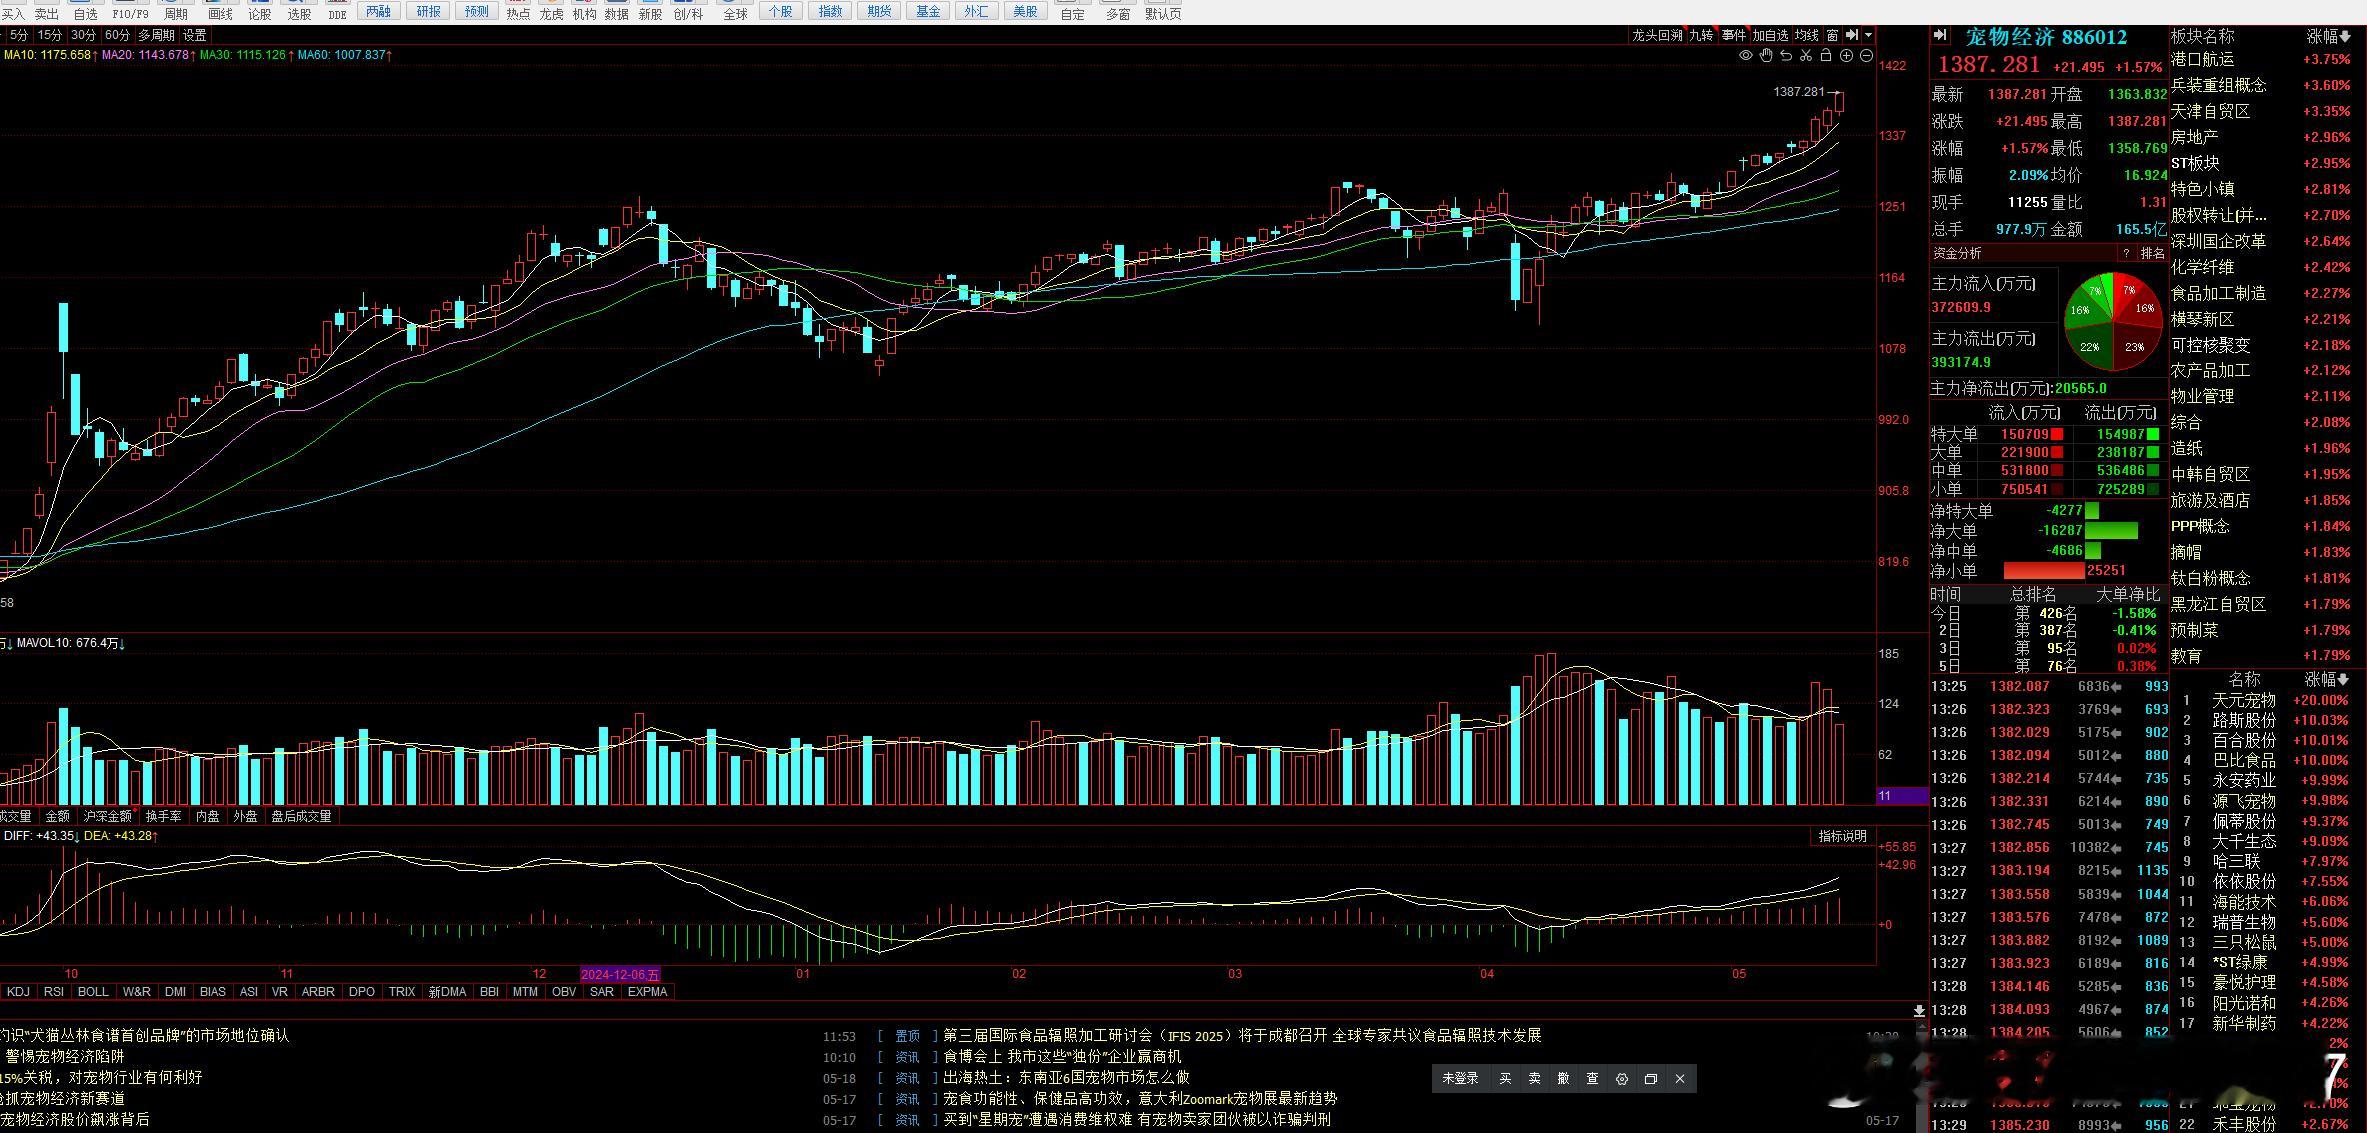
Task: Zoom out with the minus circle icon
Action: [x=1866, y=56]
